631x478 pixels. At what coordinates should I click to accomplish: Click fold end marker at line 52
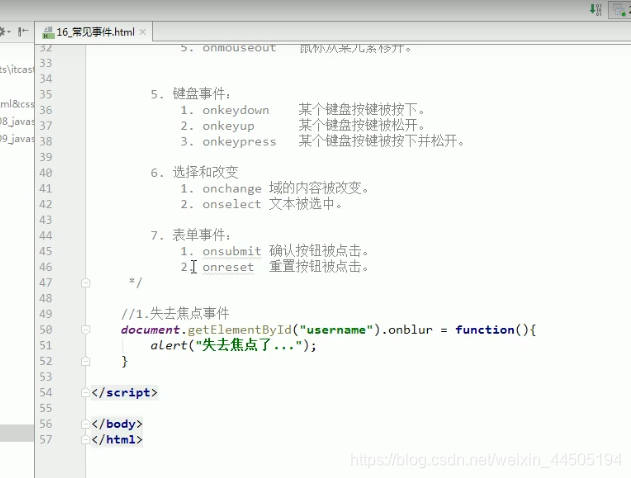pyautogui.click(x=85, y=361)
